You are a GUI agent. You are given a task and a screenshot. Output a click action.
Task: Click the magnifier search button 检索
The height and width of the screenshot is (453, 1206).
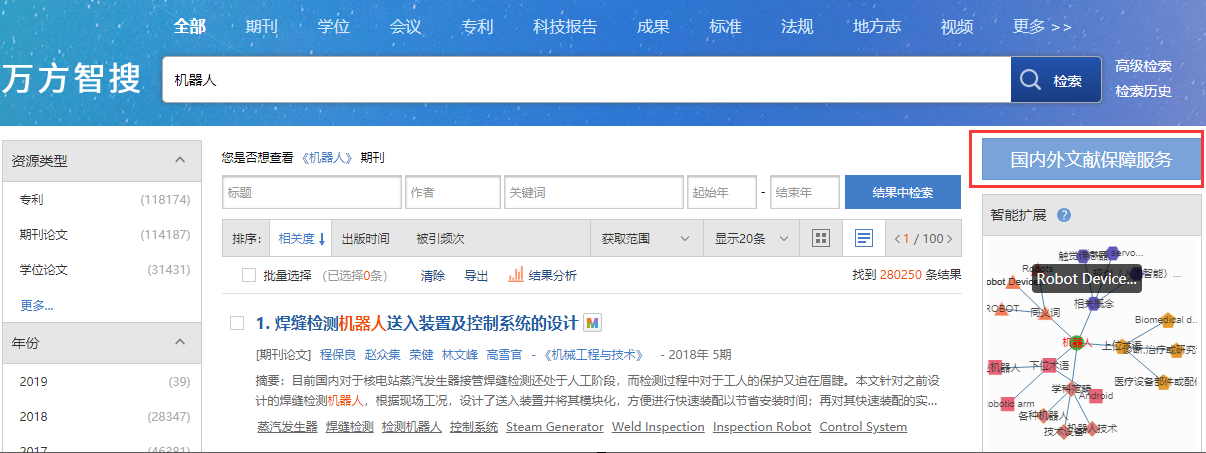point(1054,80)
